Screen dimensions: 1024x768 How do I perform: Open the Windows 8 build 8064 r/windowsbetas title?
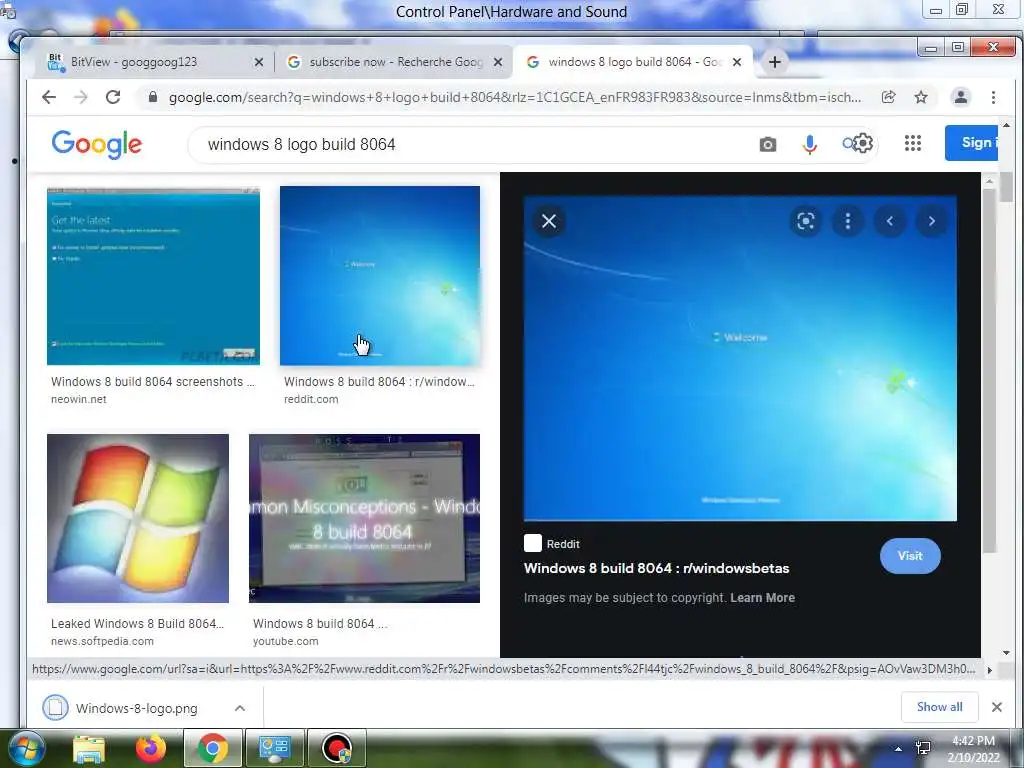[x=656, y=568]
